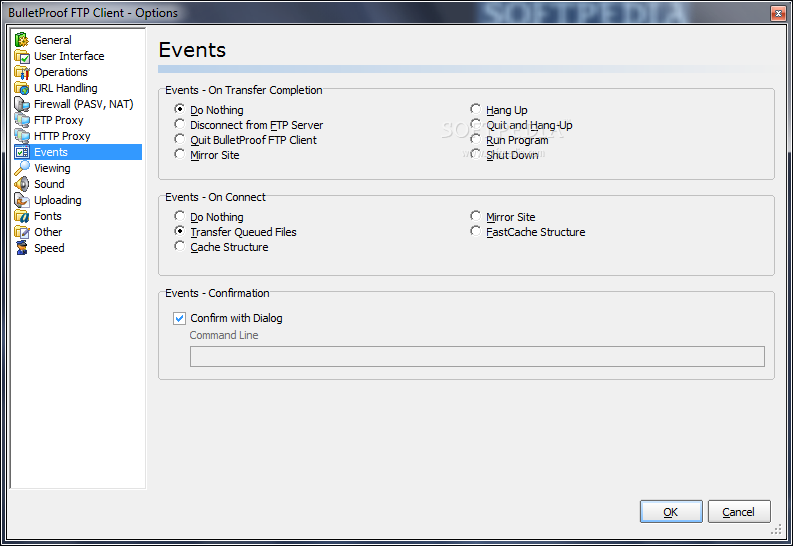Viewport: 793px width, 546px height.
Task: Click the User Interface folder icon
Action: [22, 56]
